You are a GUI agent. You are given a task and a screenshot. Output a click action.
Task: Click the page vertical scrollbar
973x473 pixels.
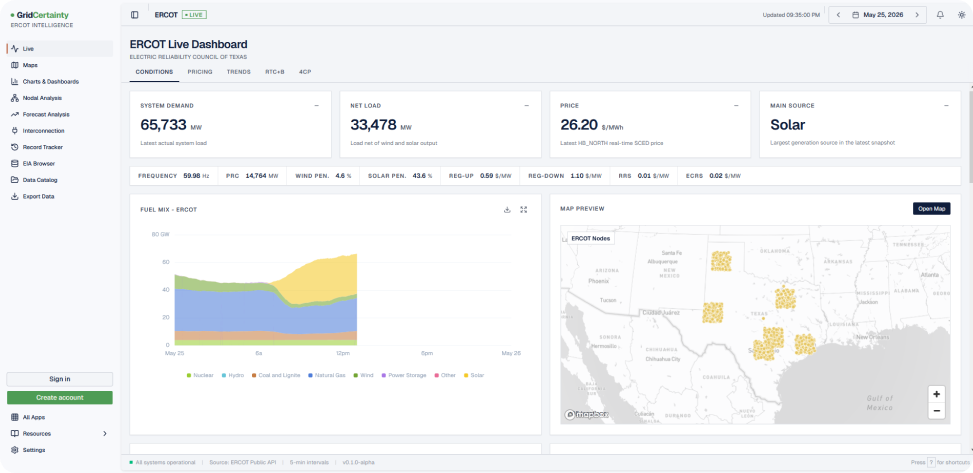point(970,137)
